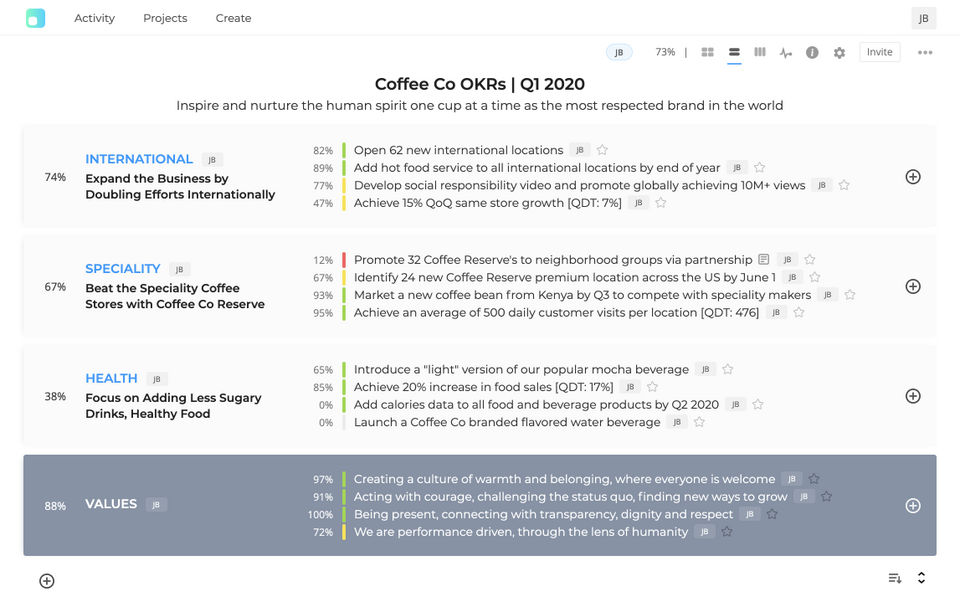Open the info details icon
This screenshot has width=960, height=603.
(812, 52)
